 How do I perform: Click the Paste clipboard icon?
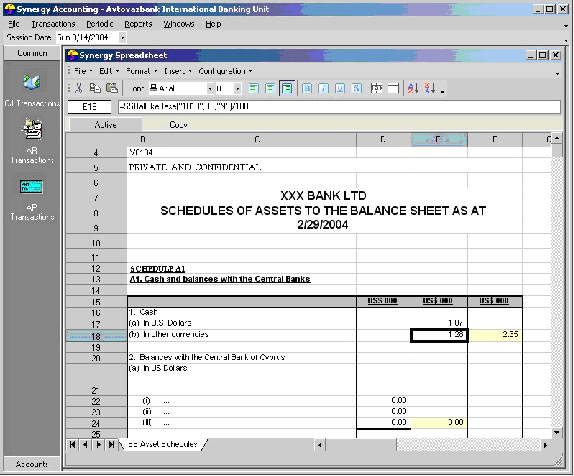click(x=112, y=88)
